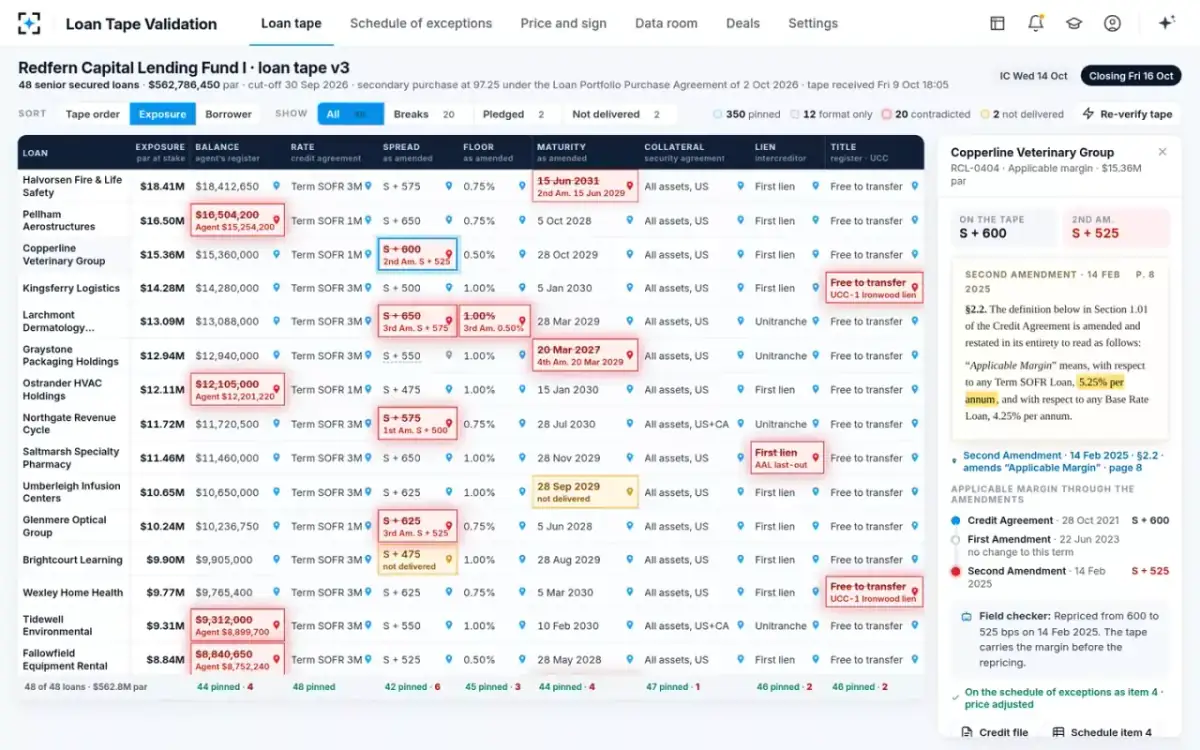The height and width of the screenshot is (750, 1200).
Task: Select the Pelham Aerostructures loan row name
Action: pos(60,220)
